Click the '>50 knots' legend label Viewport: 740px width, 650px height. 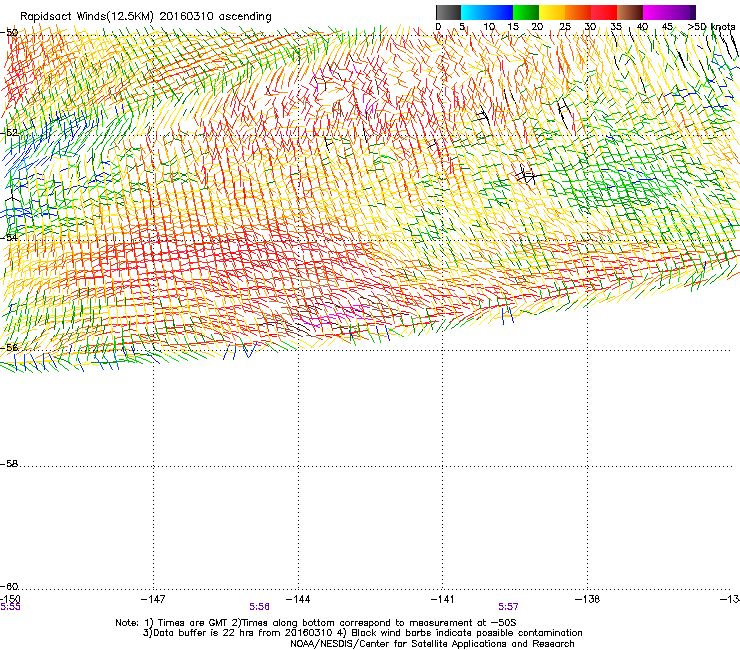(712, 27)
